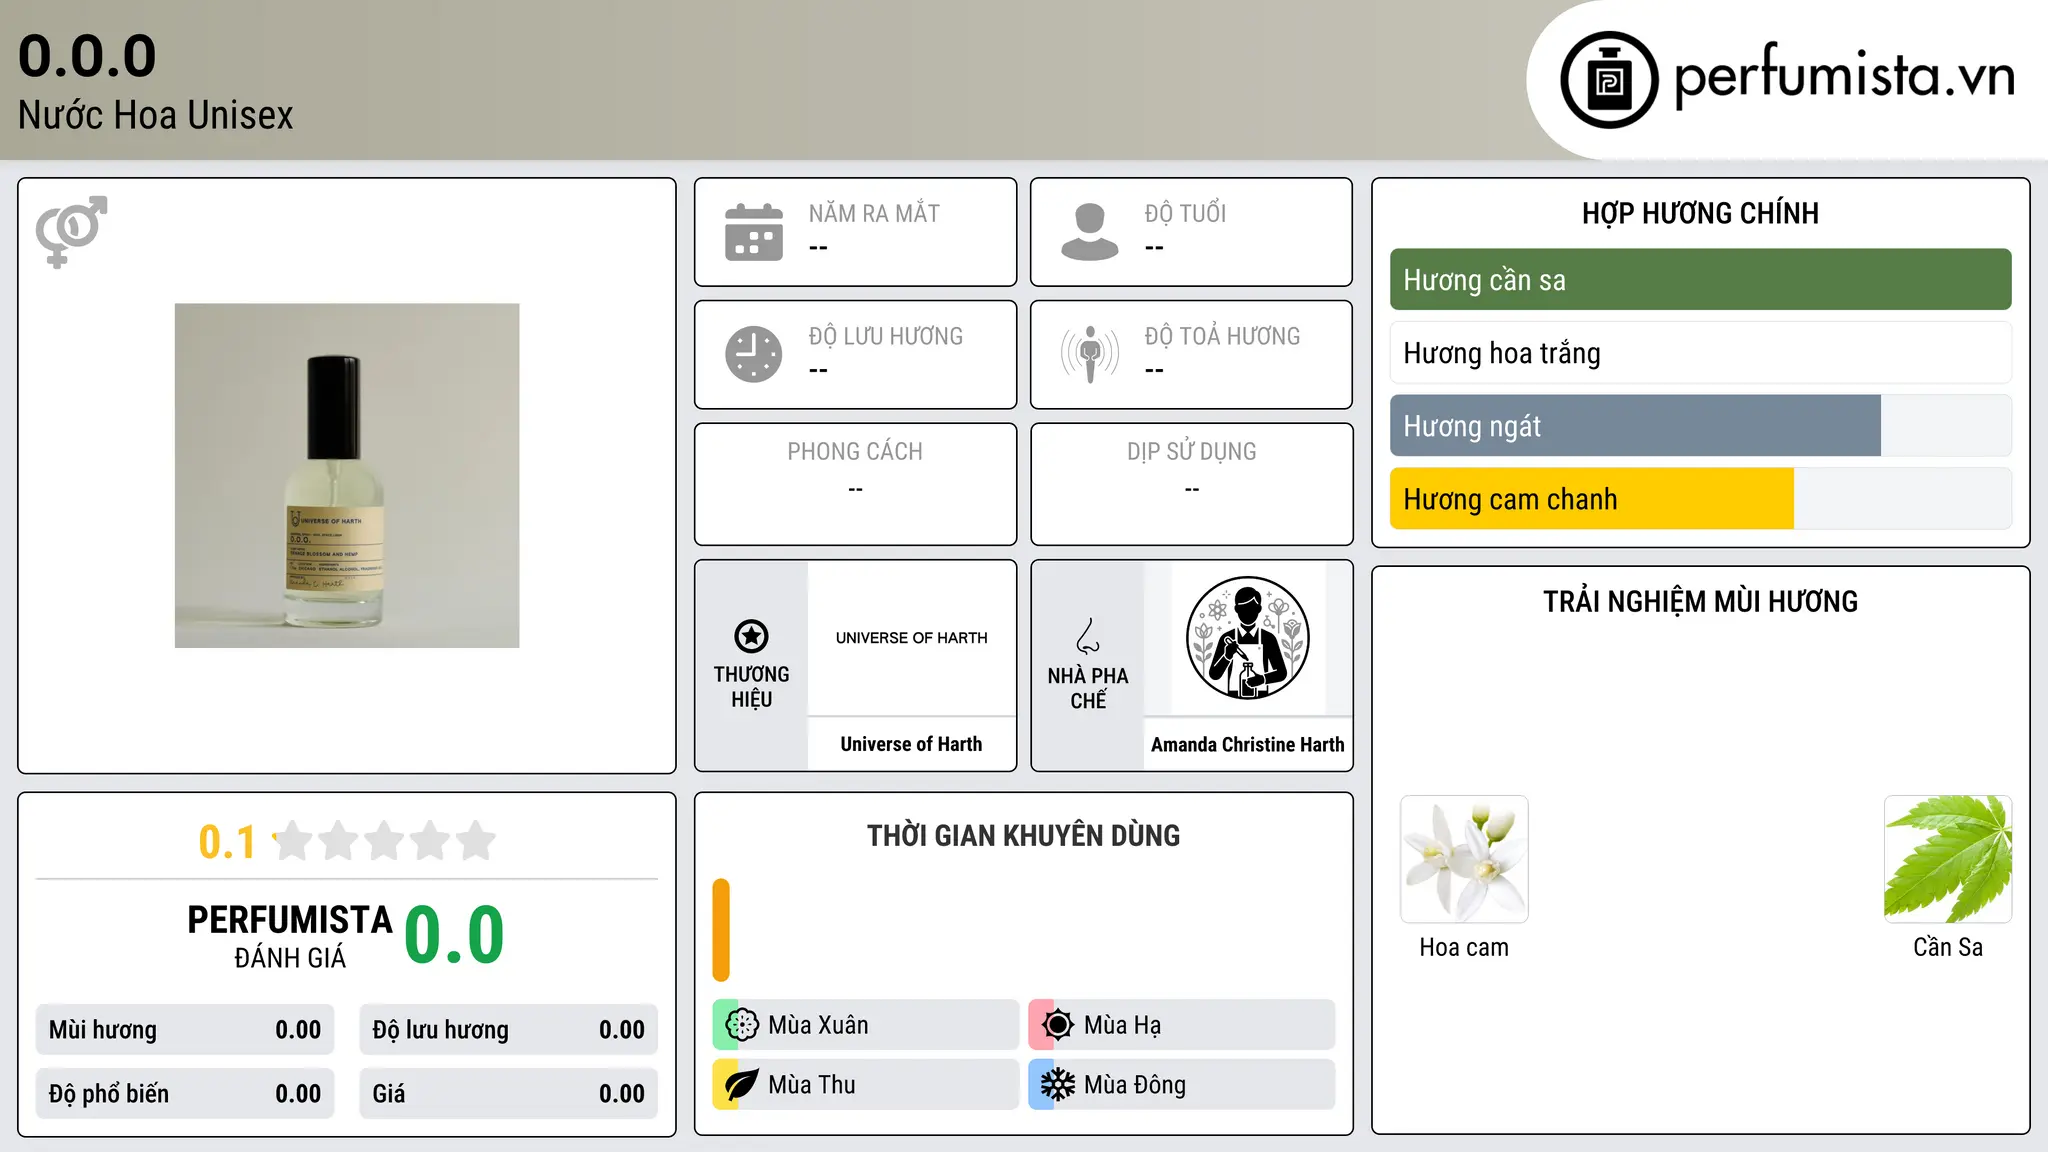
Task: Click the unisex gender symbol icon
Action: (71, 231)
